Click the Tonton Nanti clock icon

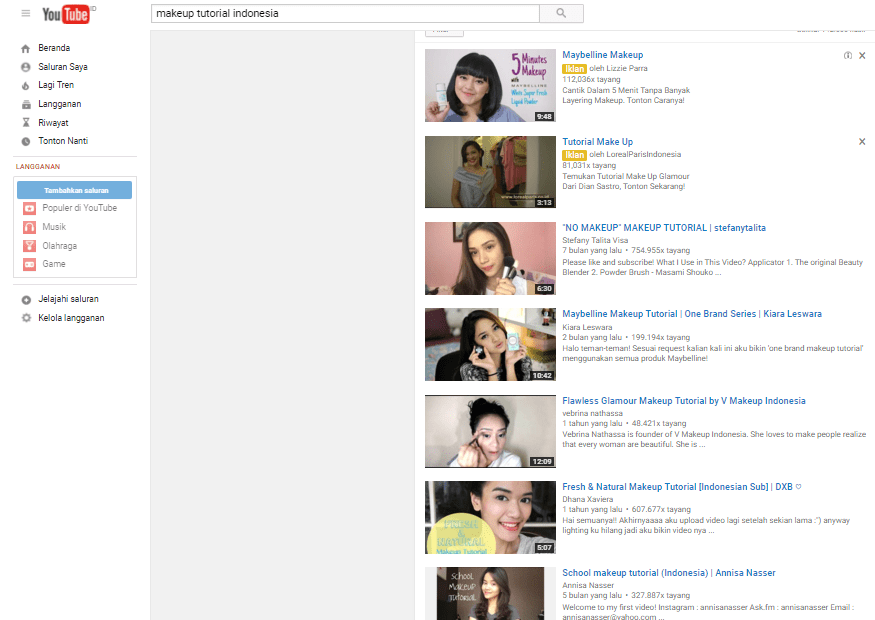point(26,141)
